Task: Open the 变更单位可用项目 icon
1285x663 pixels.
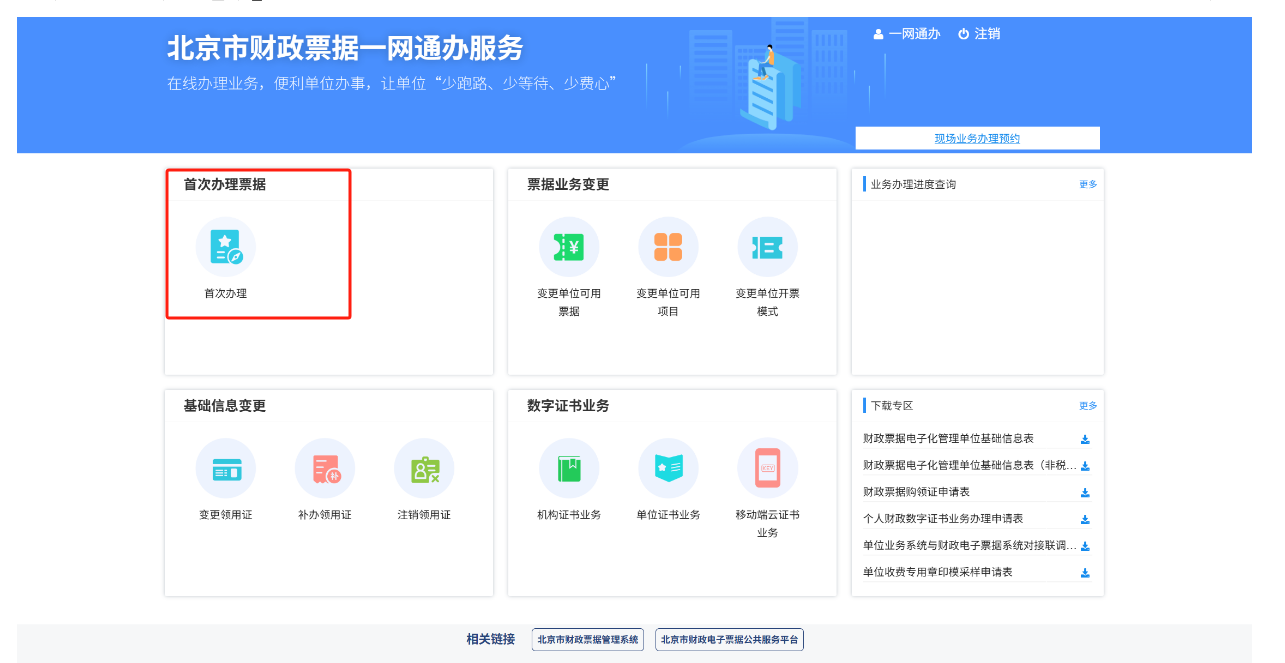Action: [668, 247]
